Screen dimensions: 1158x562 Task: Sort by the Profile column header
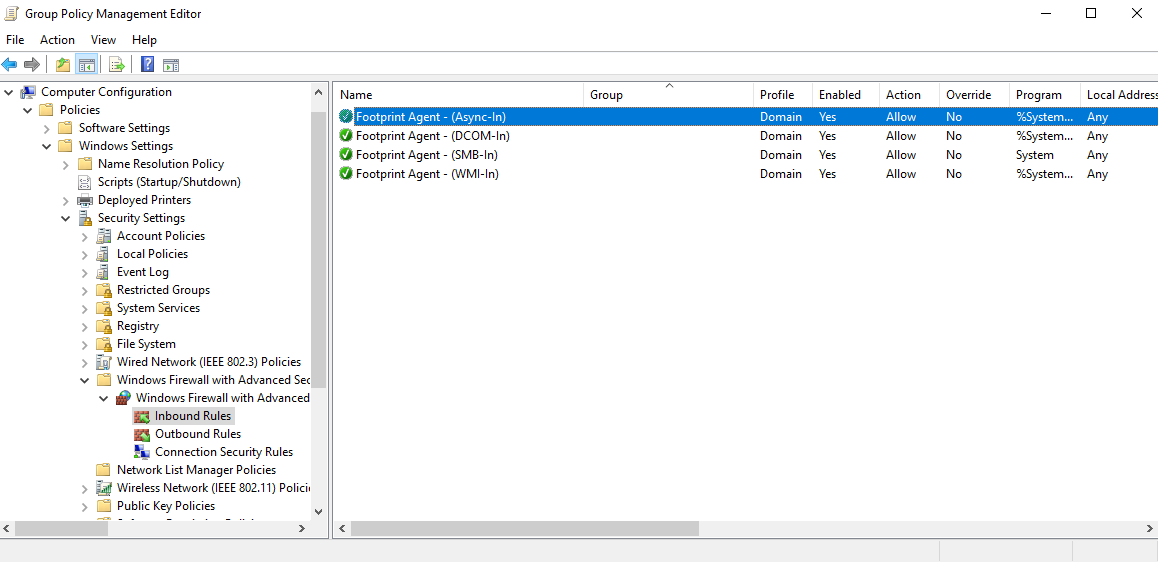pyautogui.click(x=783, y=95)
